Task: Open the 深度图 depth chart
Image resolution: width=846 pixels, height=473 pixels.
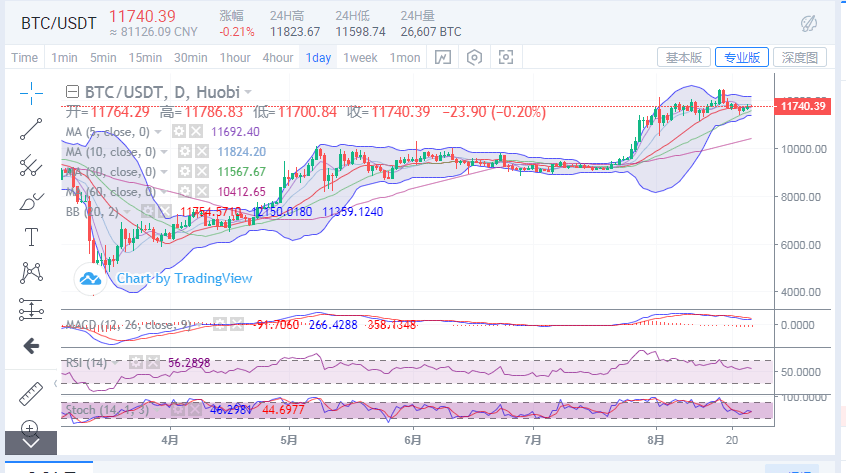Action: [800, 57]
